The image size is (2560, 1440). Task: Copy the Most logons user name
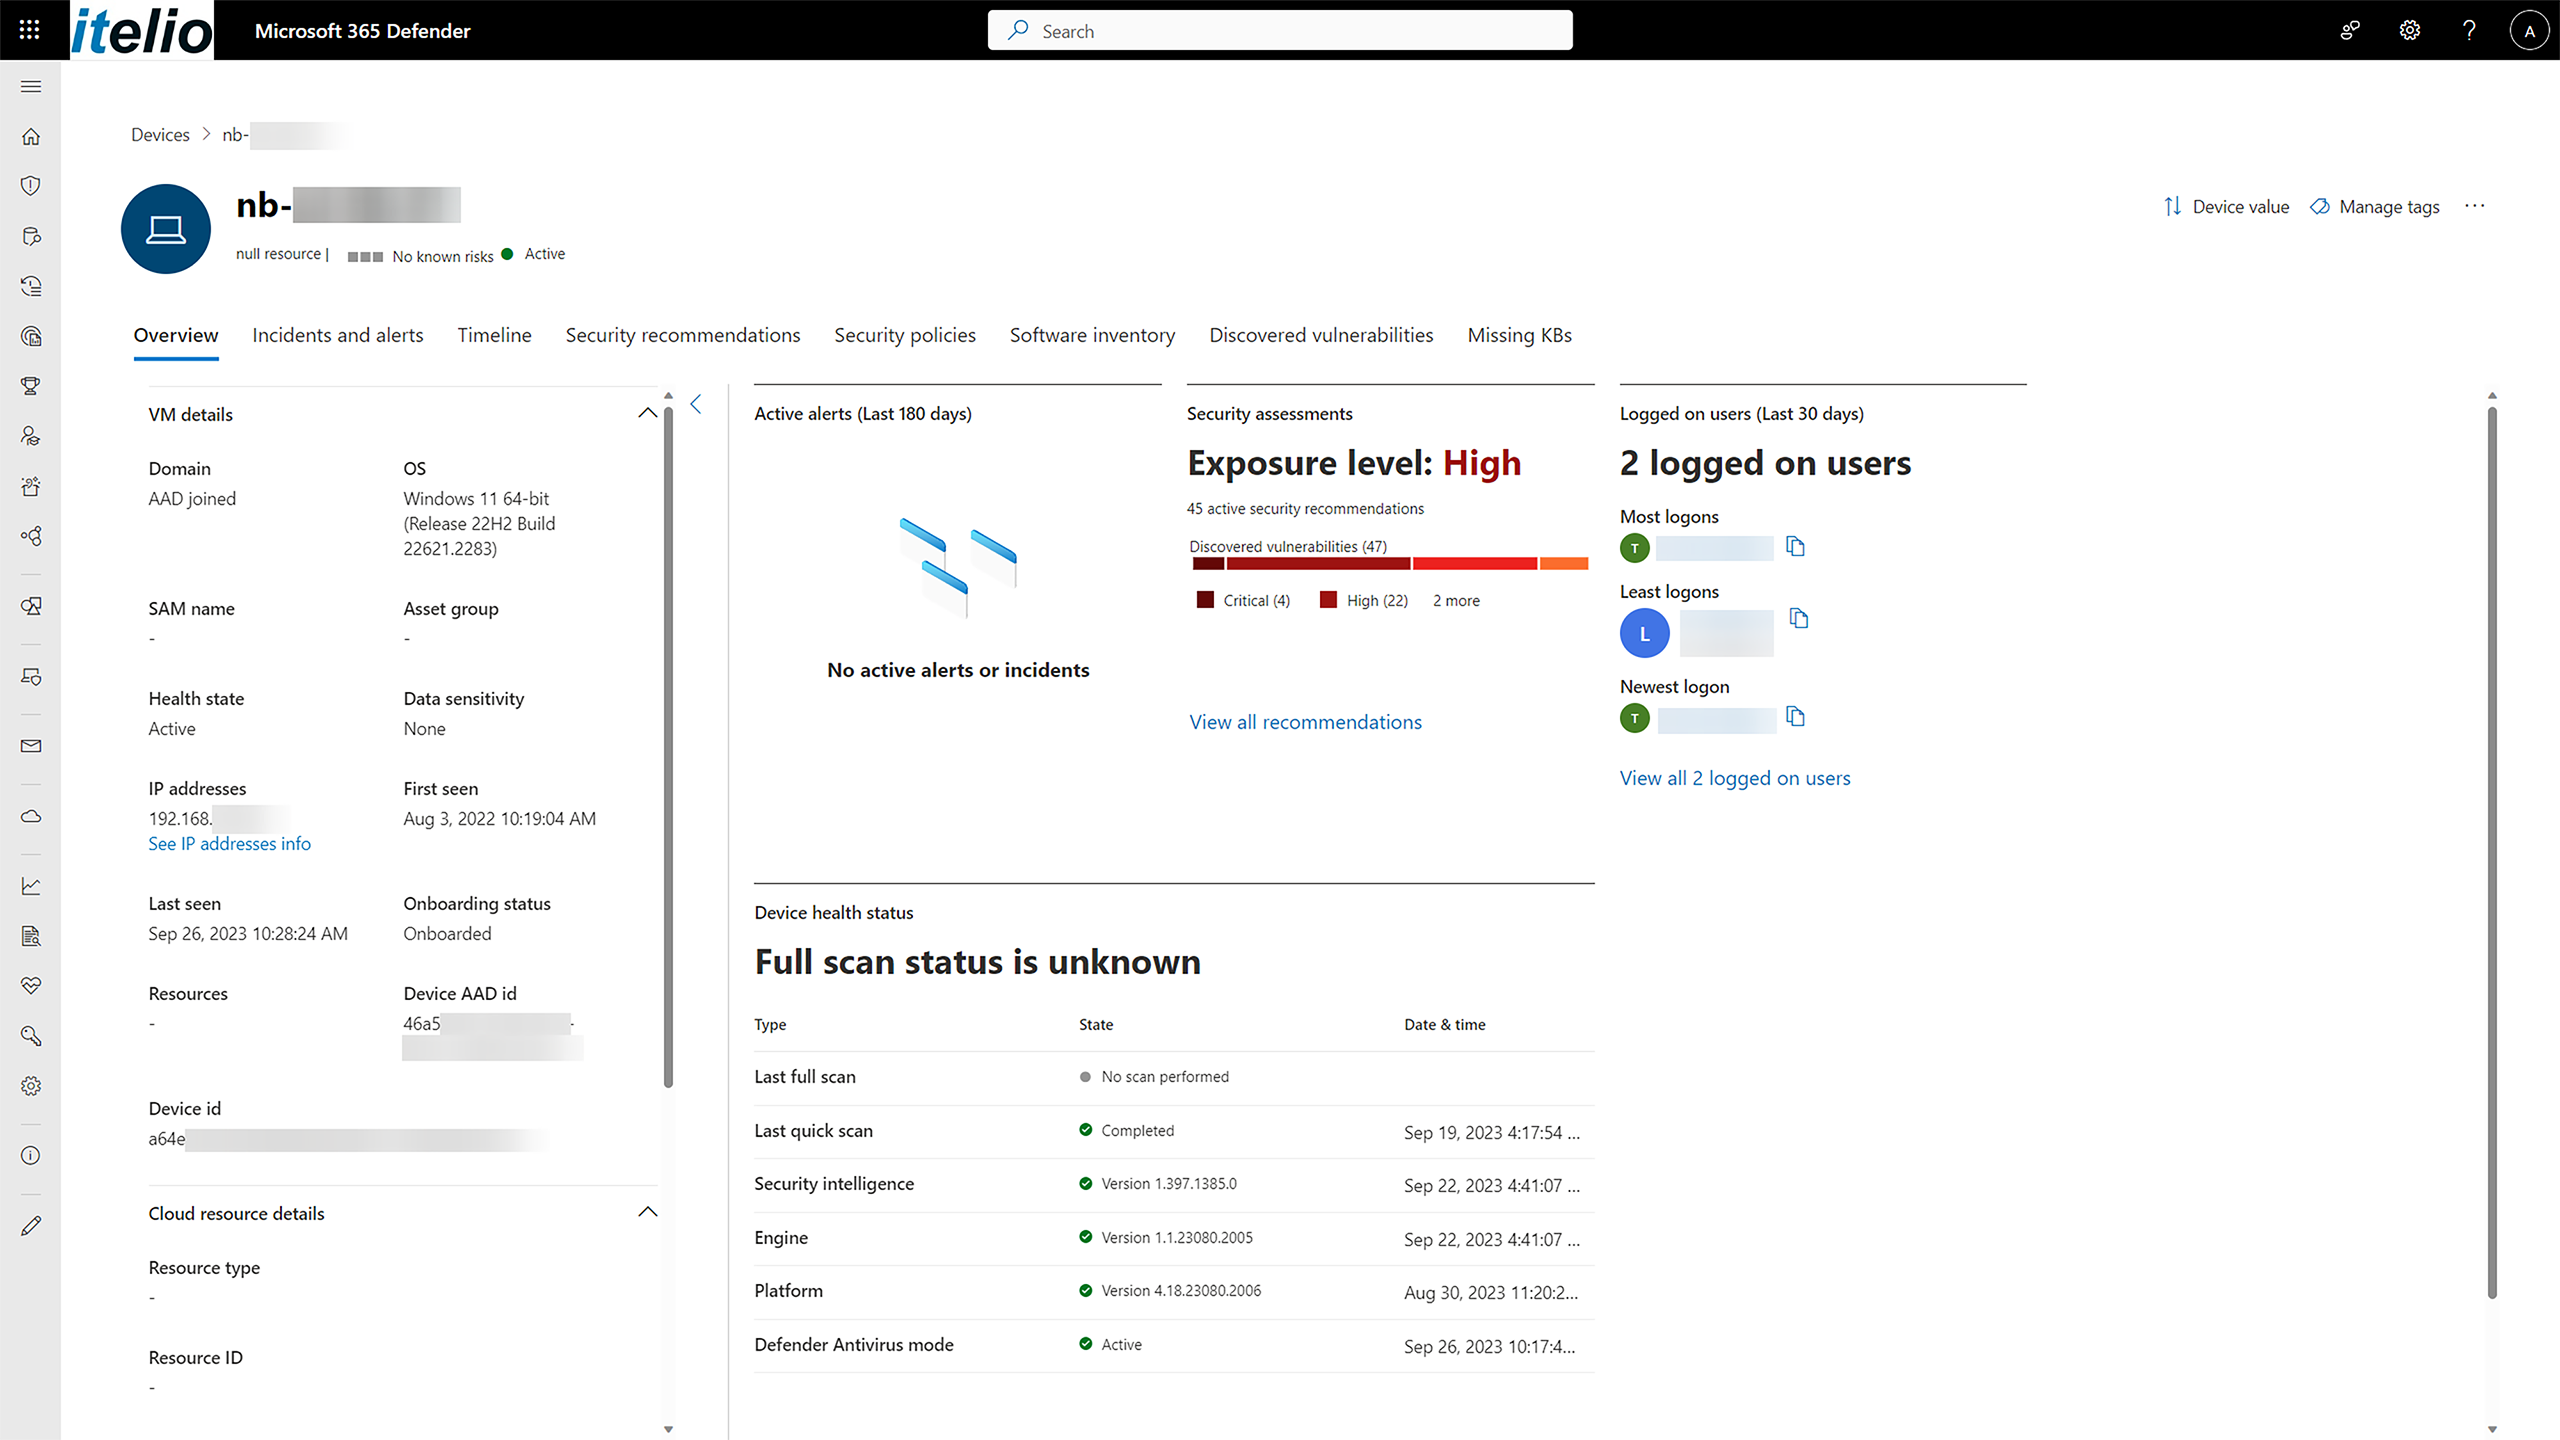(1795, 547)
